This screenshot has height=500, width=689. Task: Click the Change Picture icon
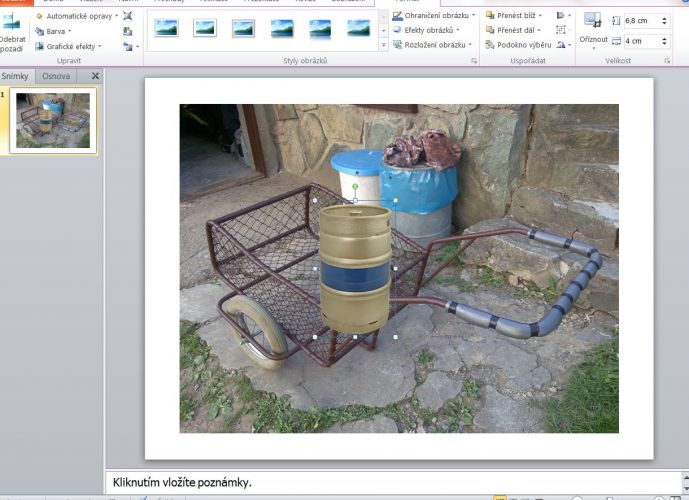point(127,31)
